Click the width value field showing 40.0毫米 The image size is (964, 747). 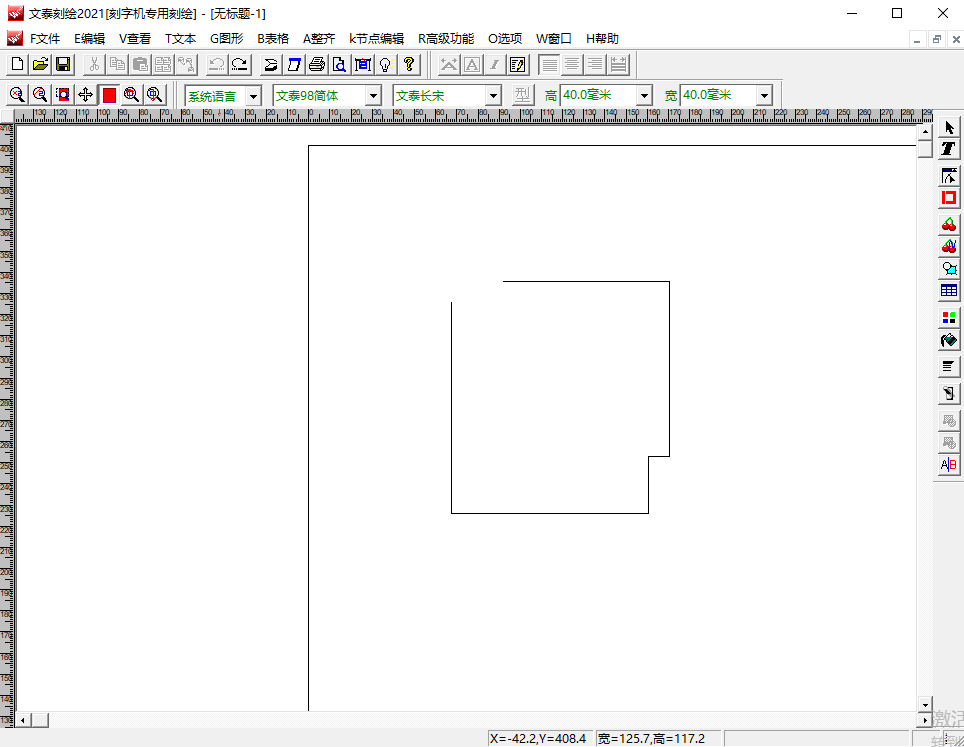(719, 95)
